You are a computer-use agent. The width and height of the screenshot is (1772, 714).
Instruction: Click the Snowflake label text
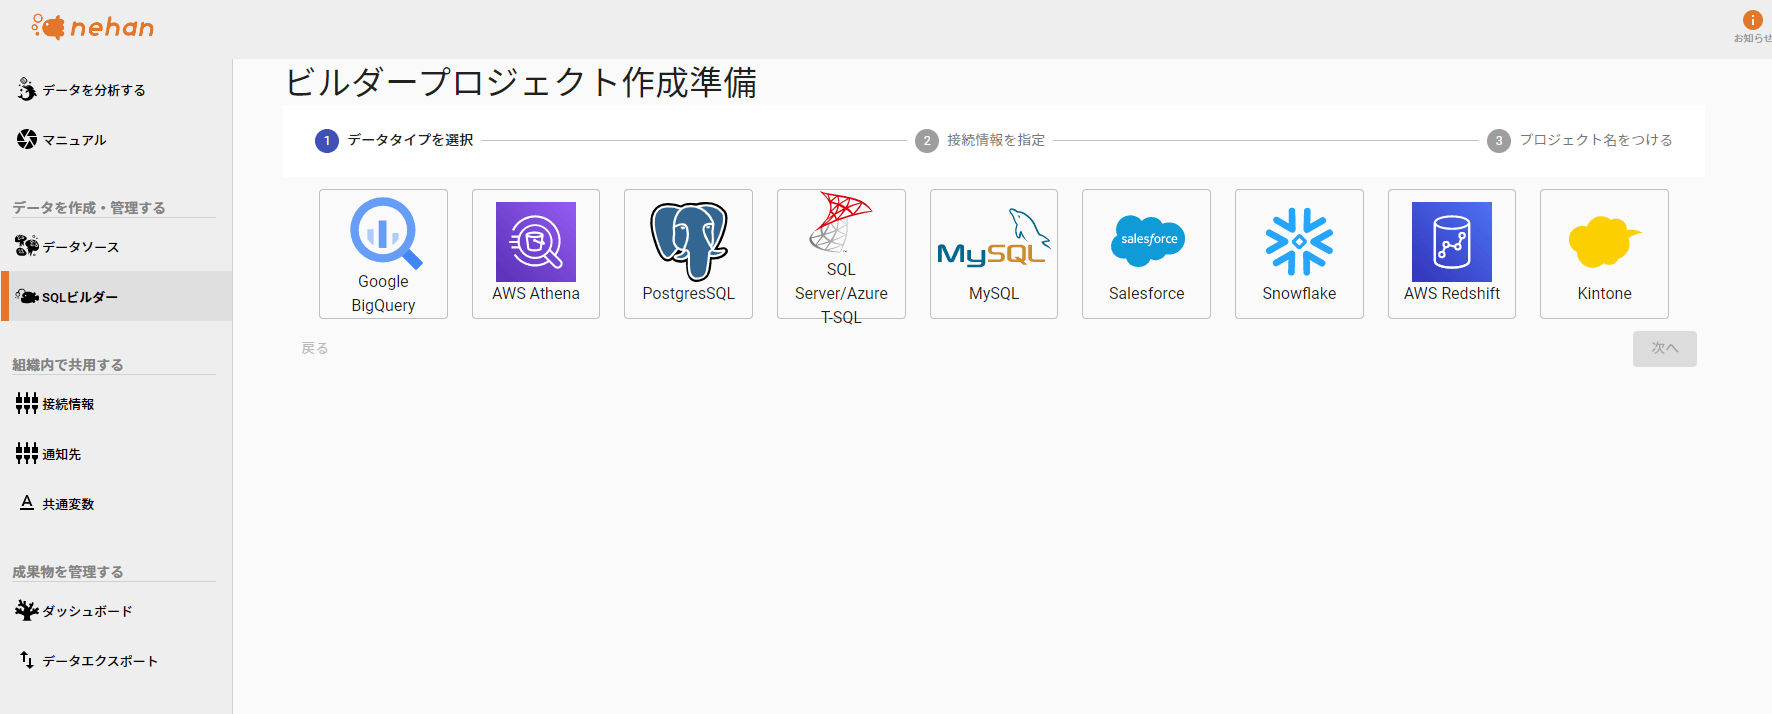(x=1299, y=293)
